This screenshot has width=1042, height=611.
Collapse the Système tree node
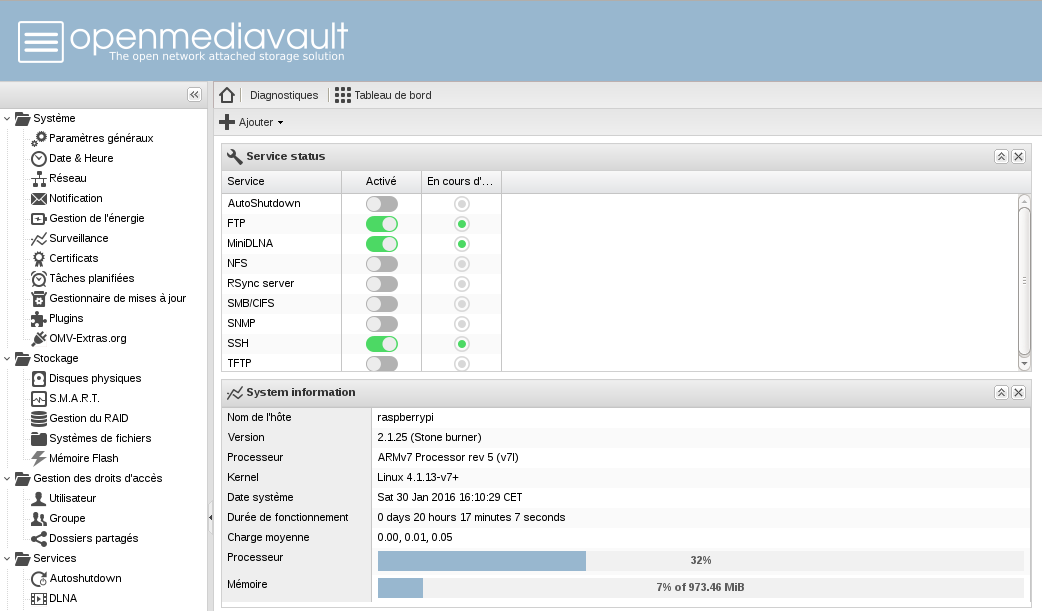click(x=7, y=118)
